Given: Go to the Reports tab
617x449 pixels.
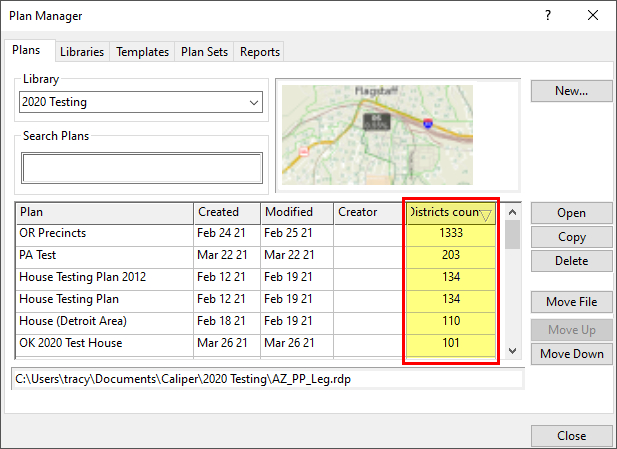Looking at the screenshot, I should point(260,52).
